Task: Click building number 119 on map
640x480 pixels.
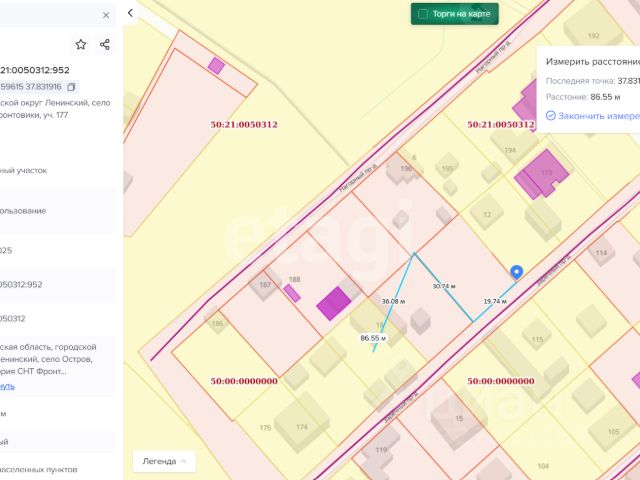Action: (x=381, y=450)
